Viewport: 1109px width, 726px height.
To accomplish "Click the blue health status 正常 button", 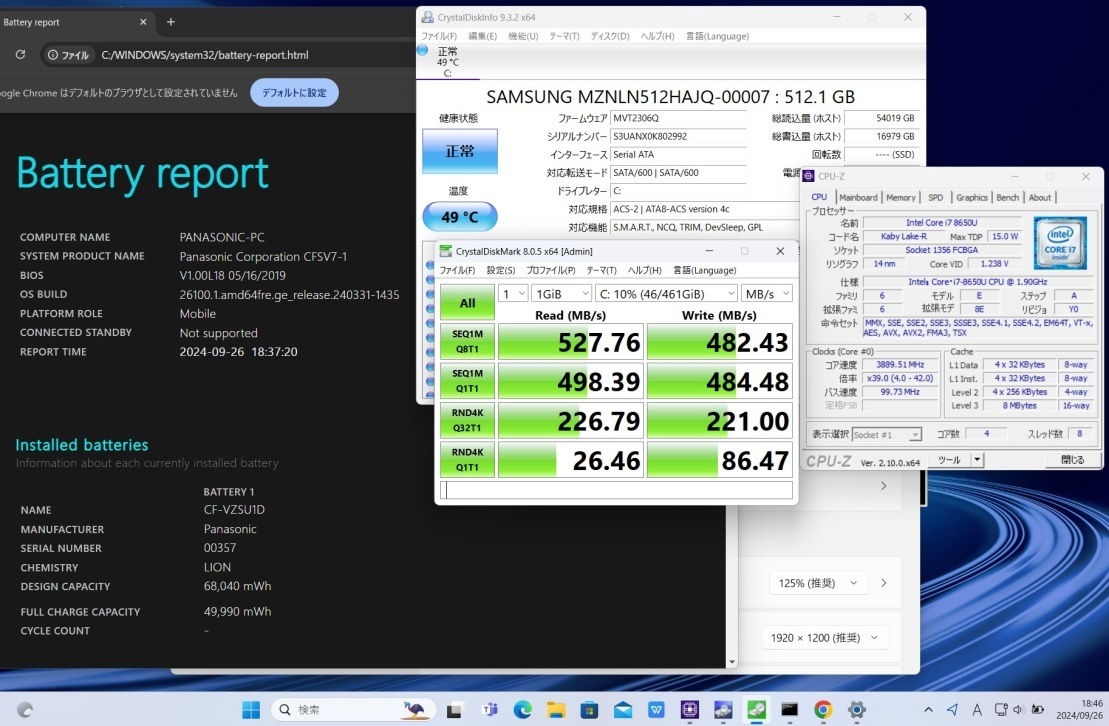I will point(460,151).
